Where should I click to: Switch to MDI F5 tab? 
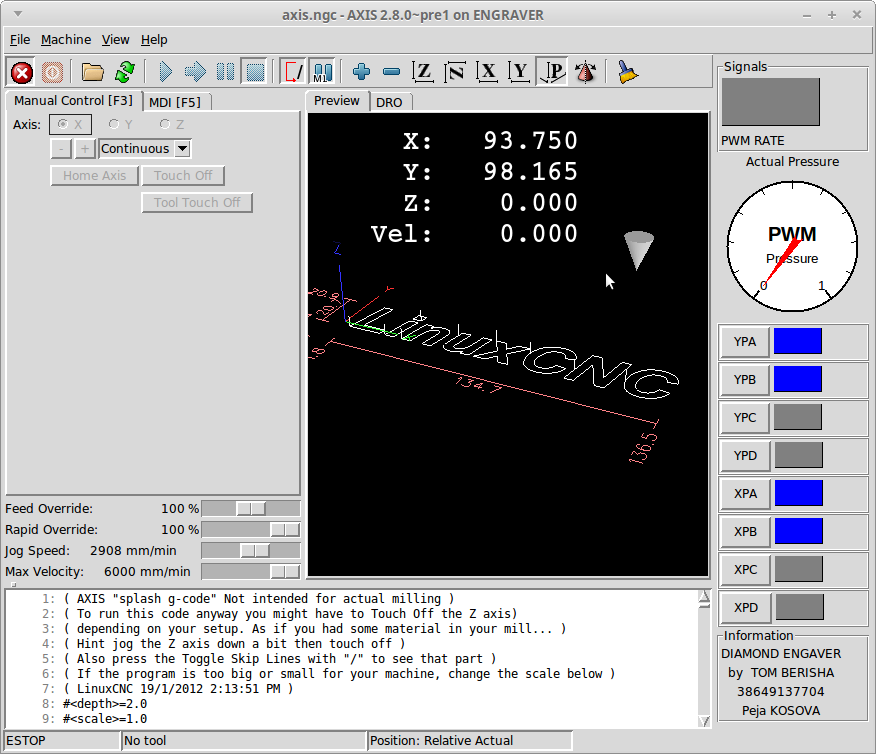[x=175, y=102]
